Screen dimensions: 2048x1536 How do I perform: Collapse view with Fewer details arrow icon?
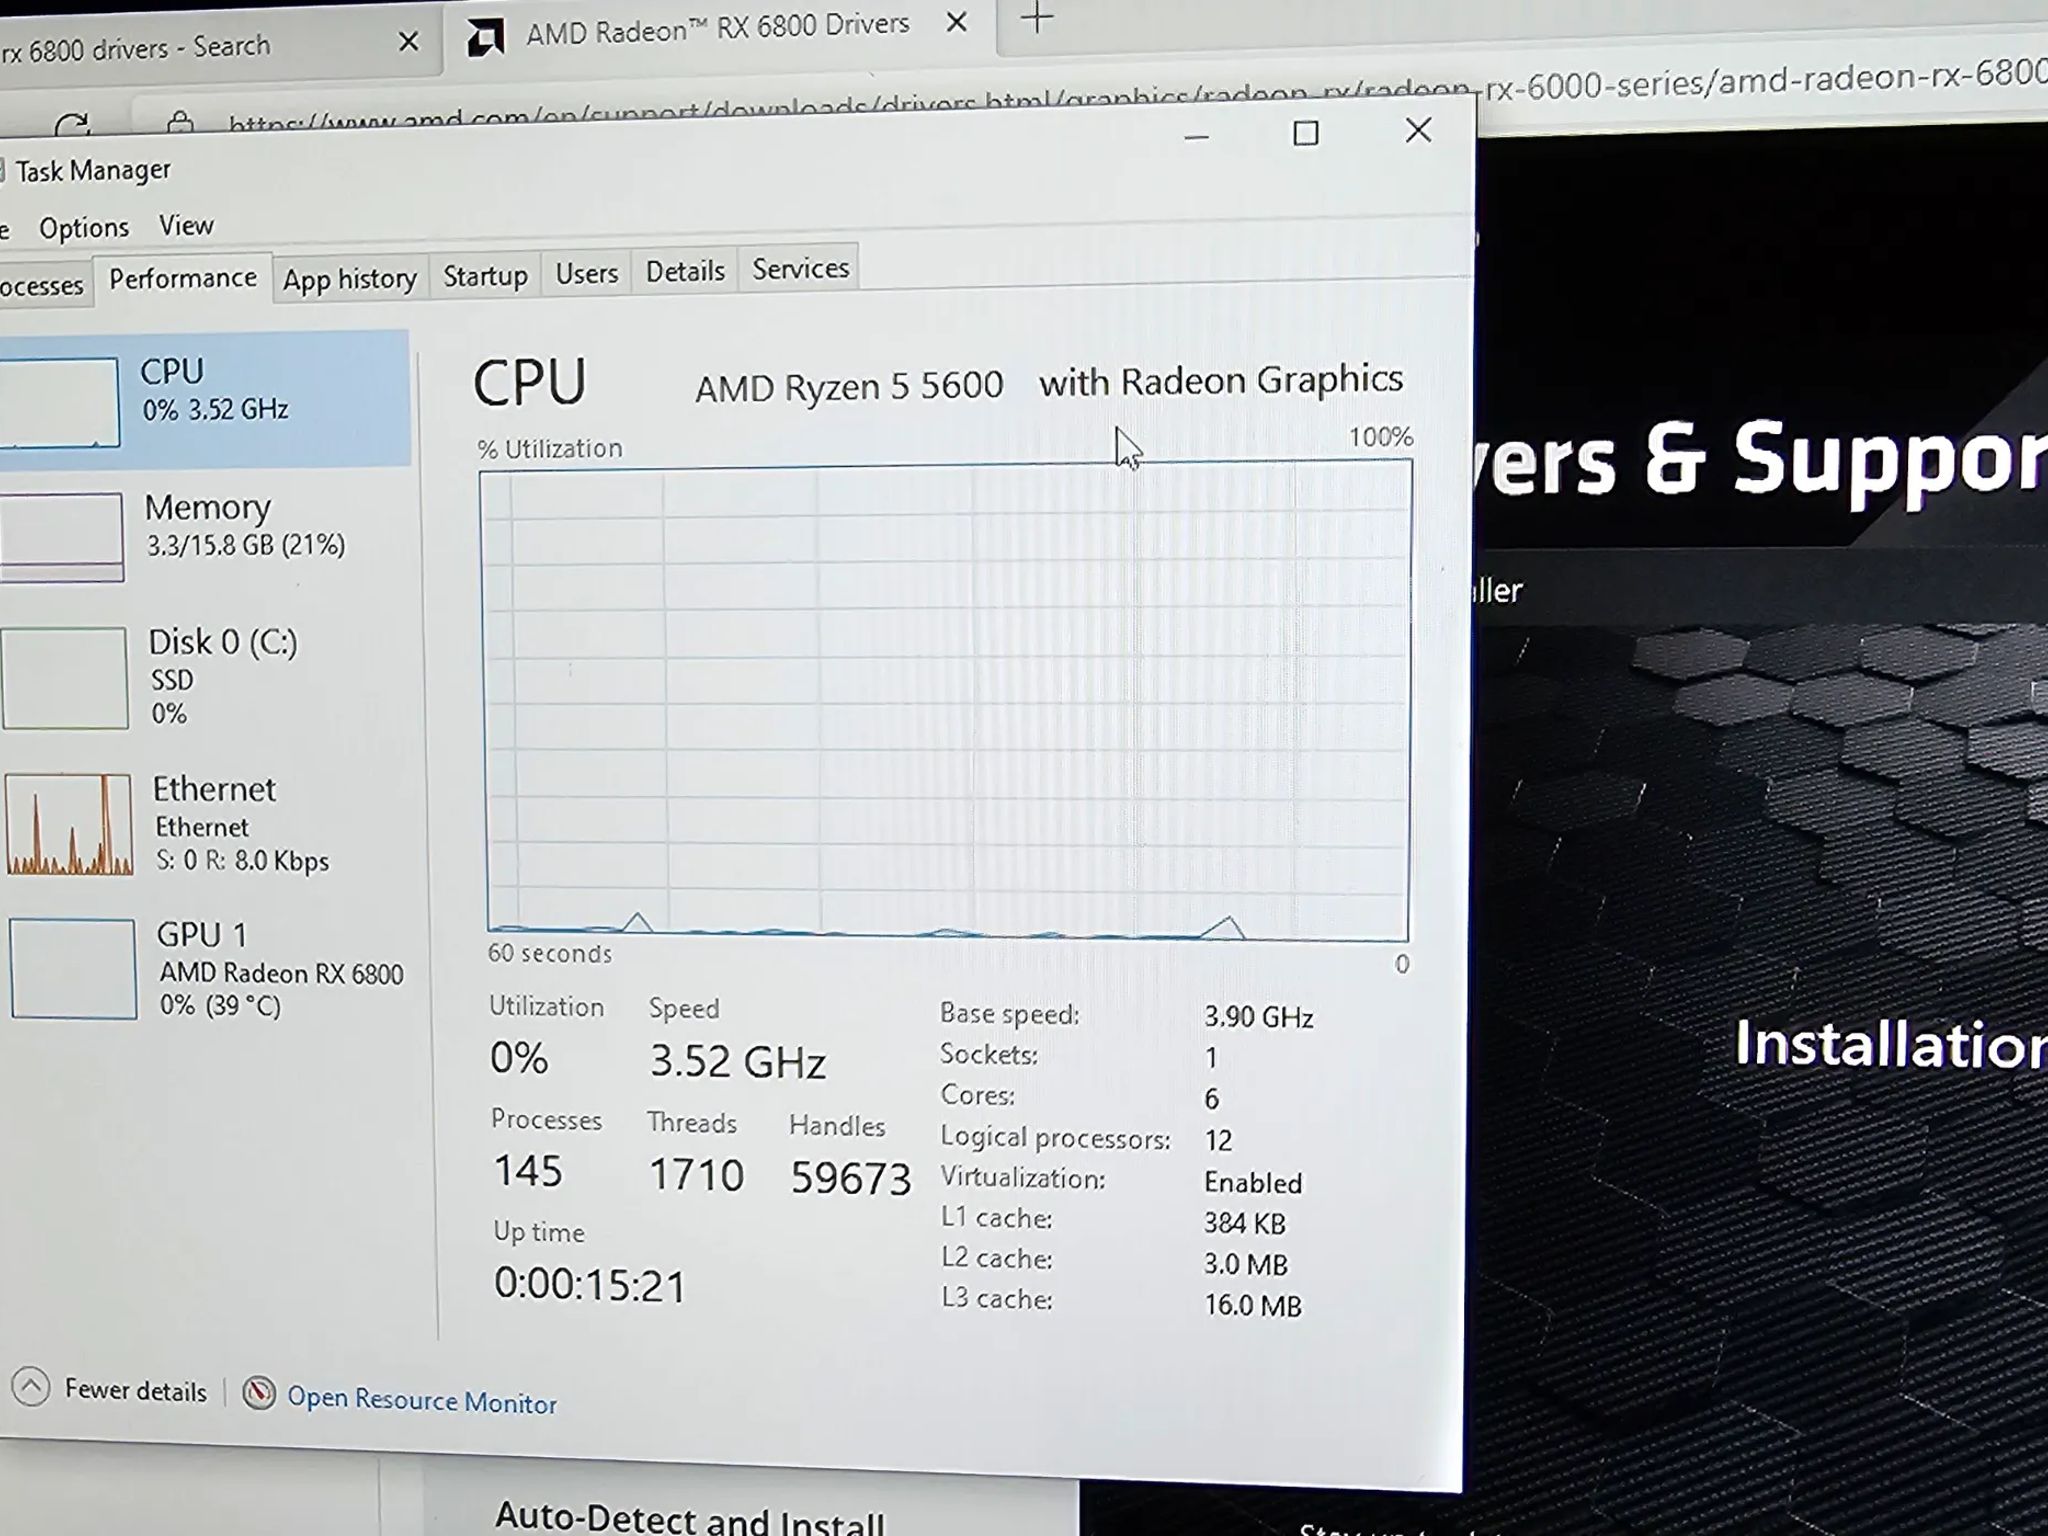[31, 1387]
